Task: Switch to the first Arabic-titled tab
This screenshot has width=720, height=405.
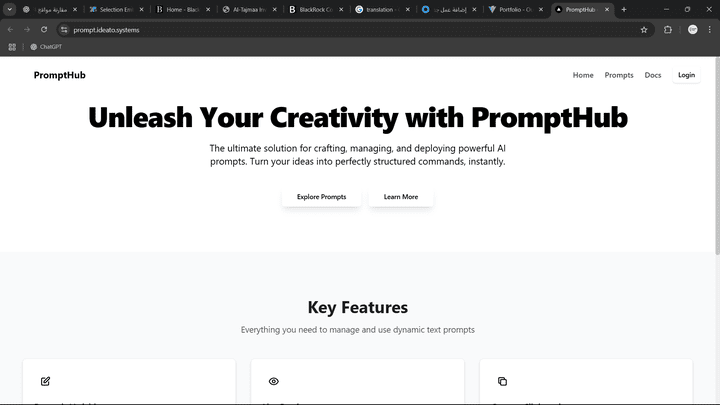Action: [x=50, y=9]
